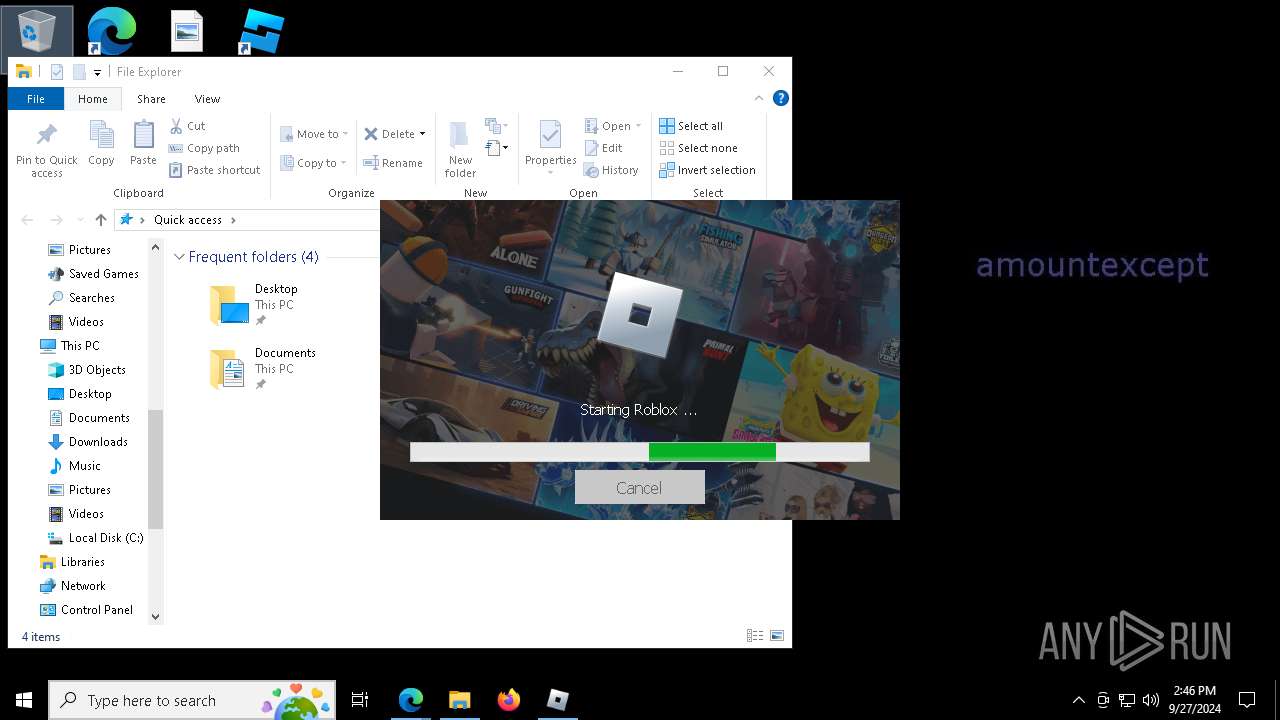Select the Documents frequent folder
Image resolution: width=1280 pixels, height=720 pixels.
(x=263, y=369)
